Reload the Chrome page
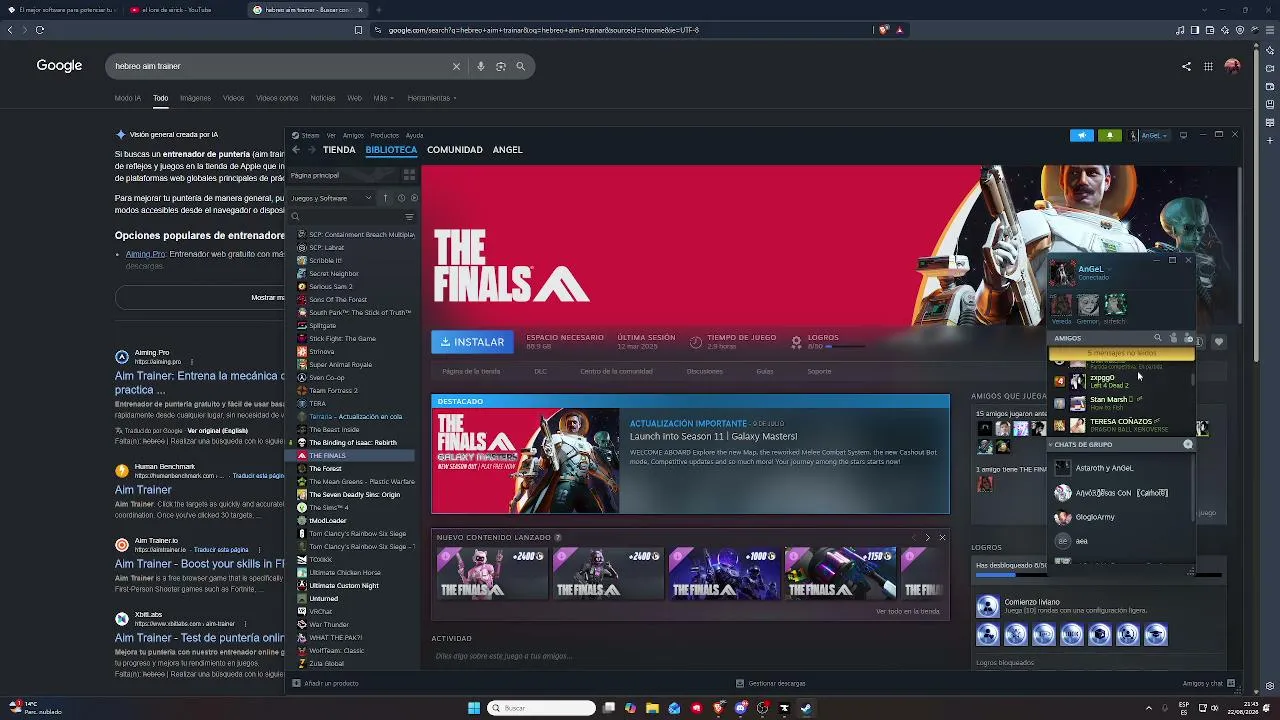1280x720 pixels. pos(40,30)
